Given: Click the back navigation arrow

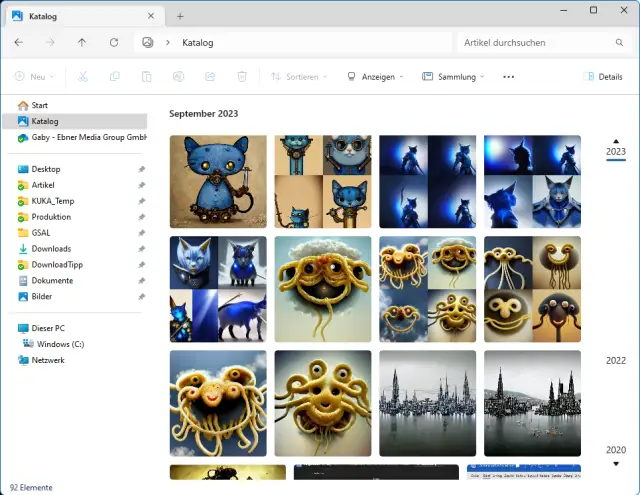Looking at the screenshot, I should pyautogui.click(x=19, y=43).
